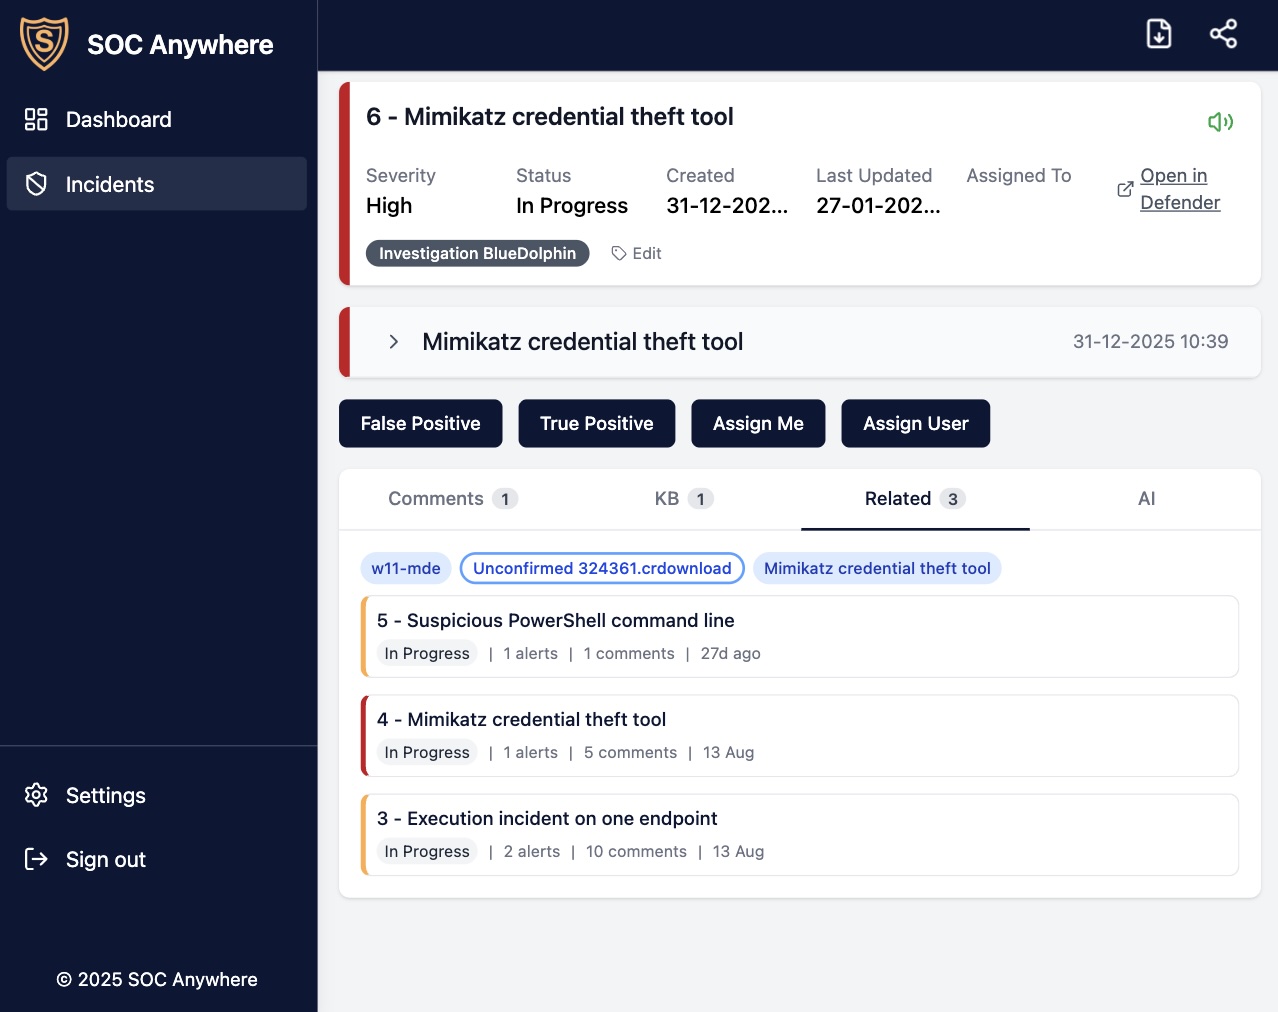The width and height of the screenshot is (1278, 1012).
Task: Select the w11-mde filter chip
Action: [405, 568]
